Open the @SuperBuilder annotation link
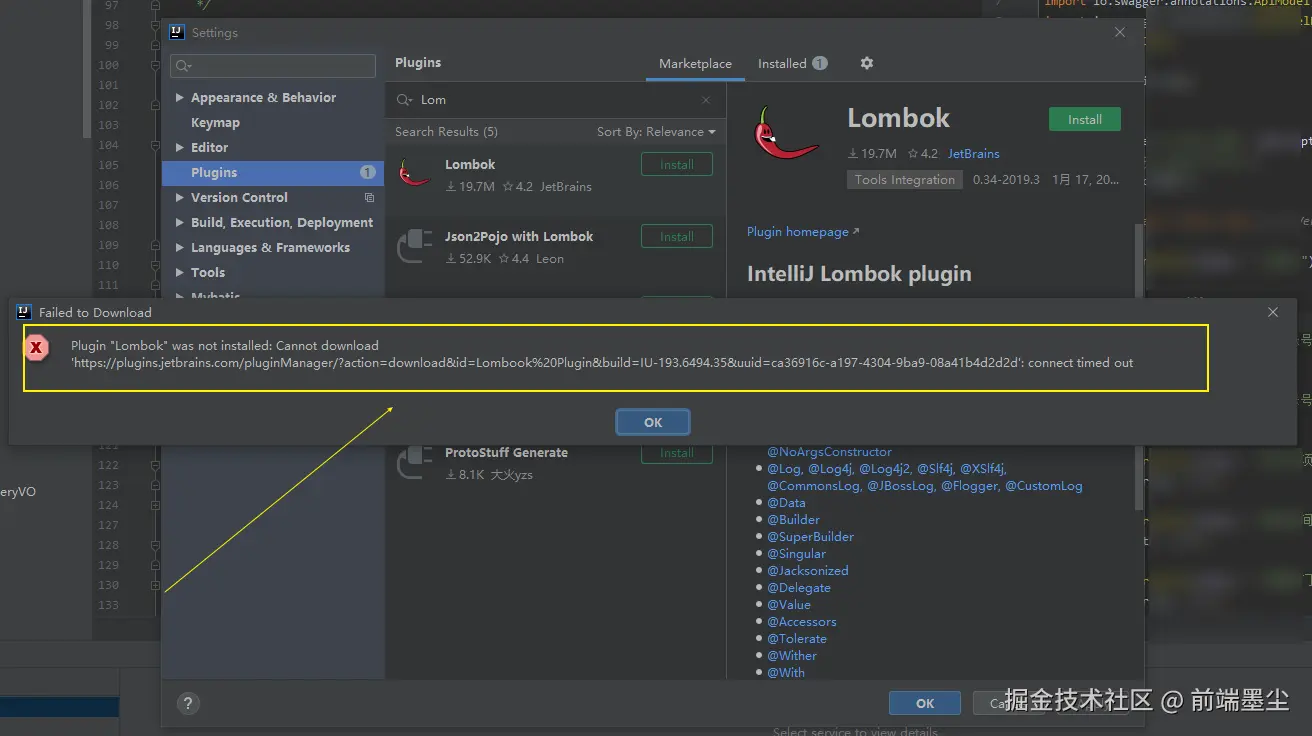Screen dimensions: 1312x736 [810, 537]
